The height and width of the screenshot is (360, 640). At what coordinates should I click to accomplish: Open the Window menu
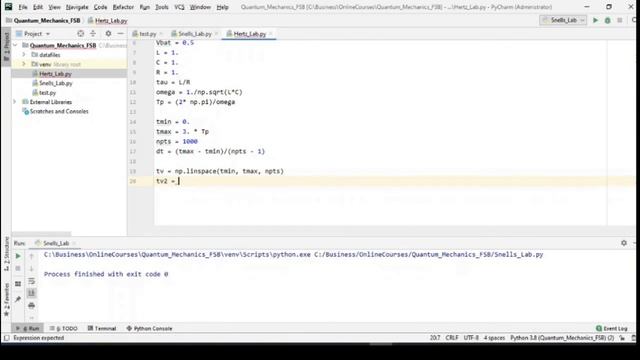click(x=200, y=7)
